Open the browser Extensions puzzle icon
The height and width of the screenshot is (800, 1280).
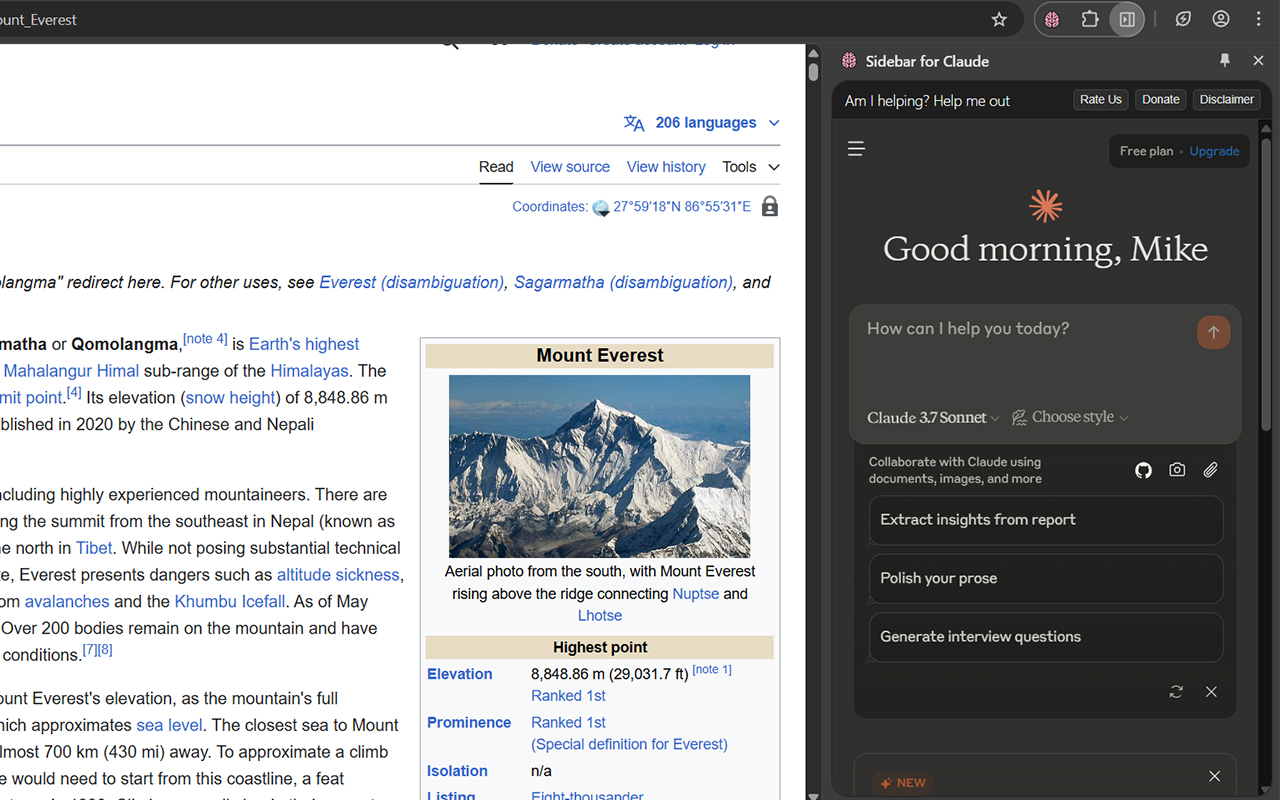click(1090, 19)
